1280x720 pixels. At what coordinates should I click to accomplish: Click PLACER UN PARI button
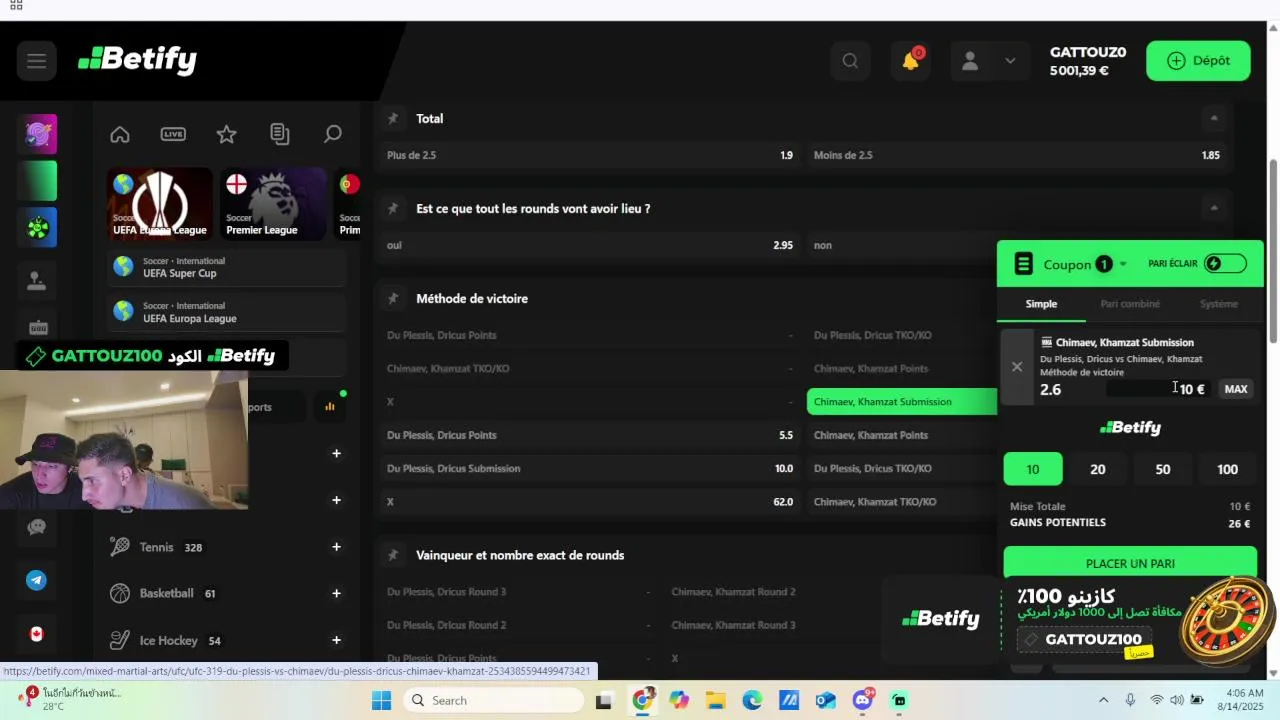pyautogui.click(x=1130, y=563)
